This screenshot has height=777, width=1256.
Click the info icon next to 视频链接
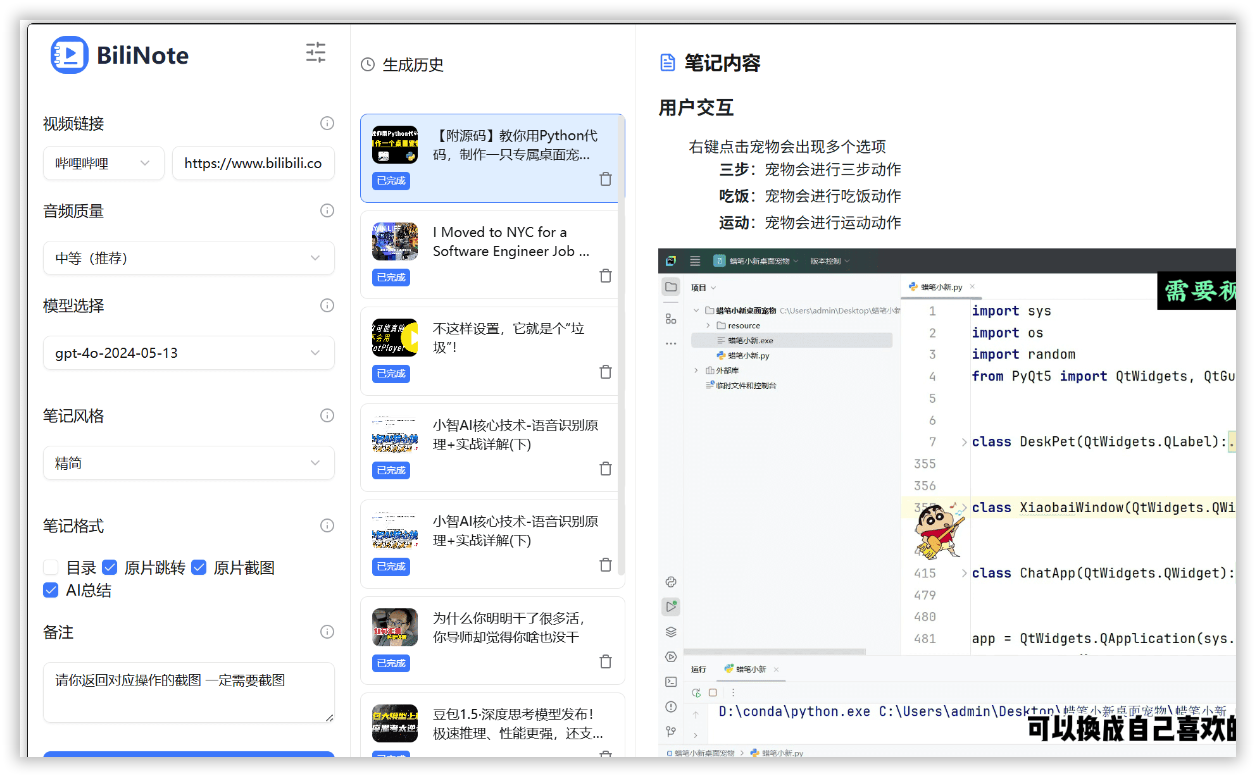click(x=327, y=123)
